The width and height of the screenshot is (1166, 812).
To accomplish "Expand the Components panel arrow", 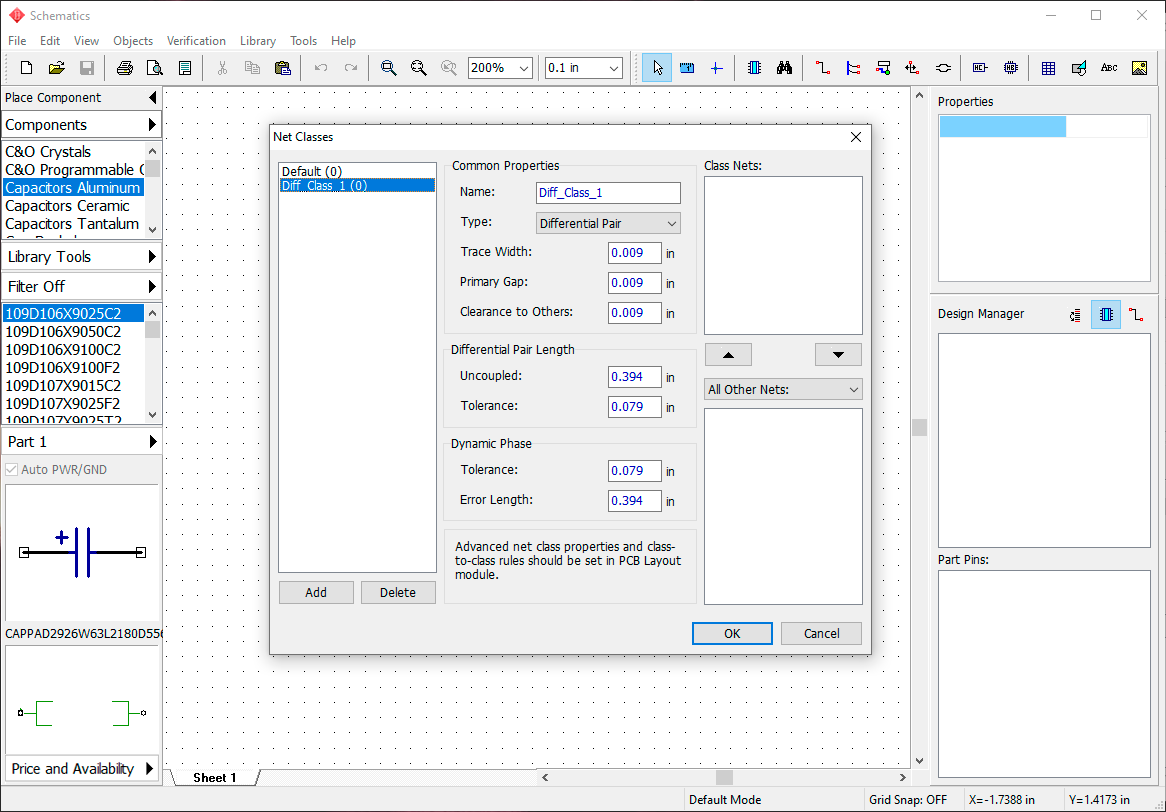I will tap(152, 124).
